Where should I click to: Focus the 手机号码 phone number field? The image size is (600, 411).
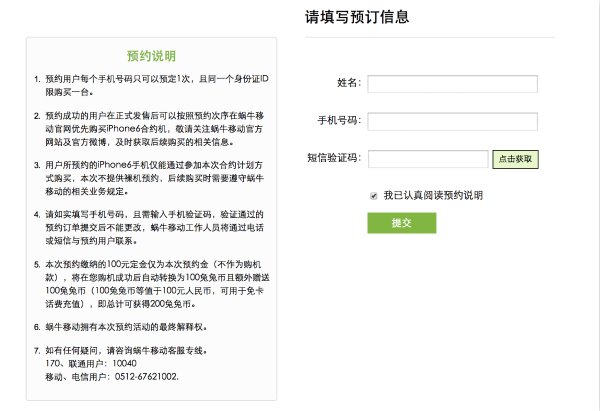(453, 121)
